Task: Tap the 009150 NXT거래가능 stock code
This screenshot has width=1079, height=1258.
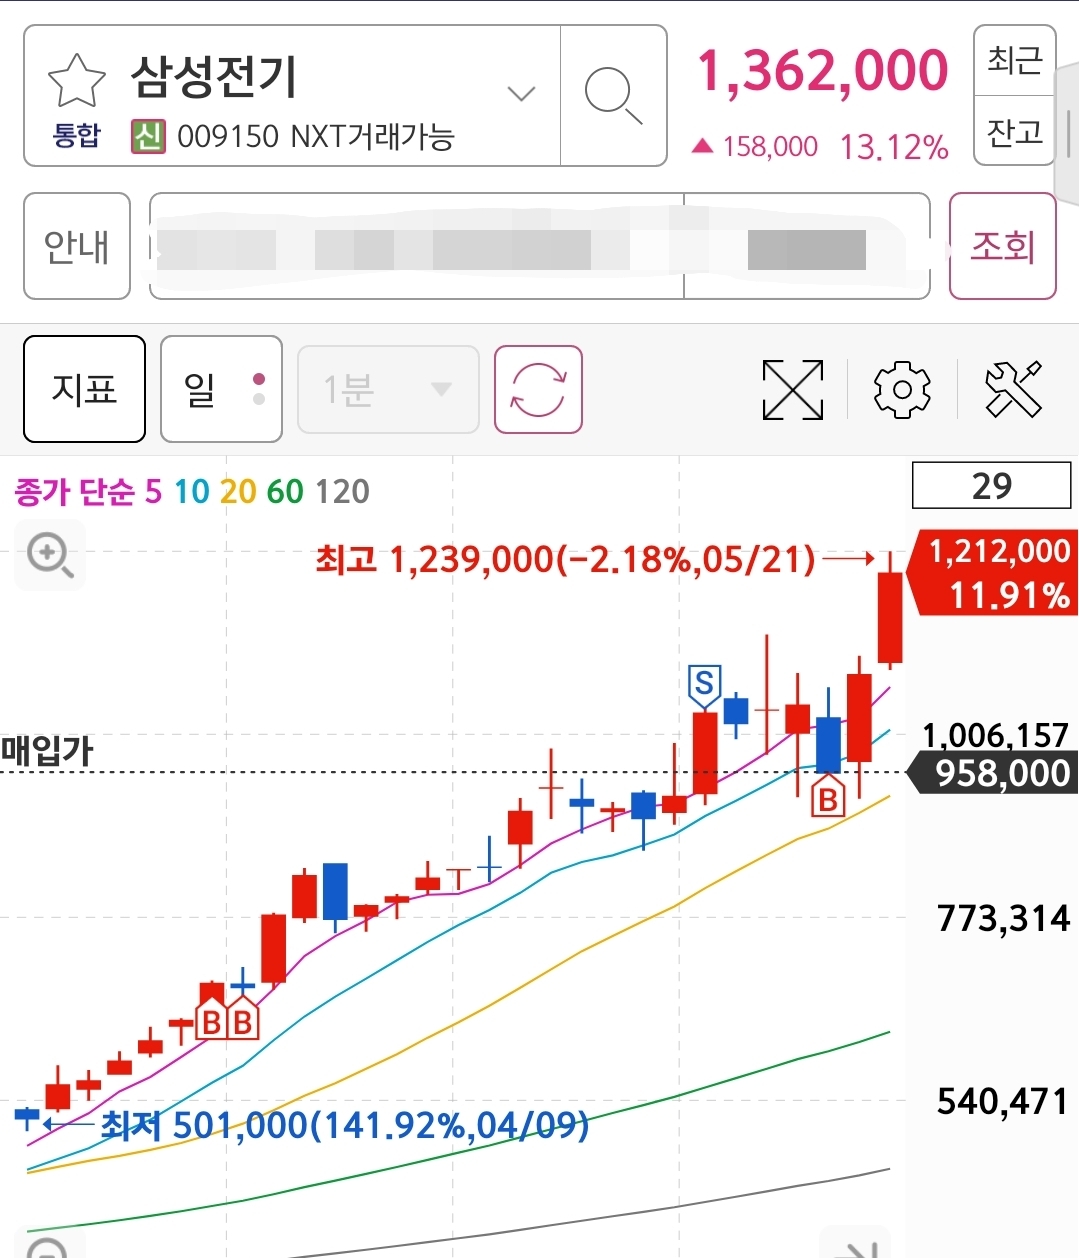Action: 316,136
